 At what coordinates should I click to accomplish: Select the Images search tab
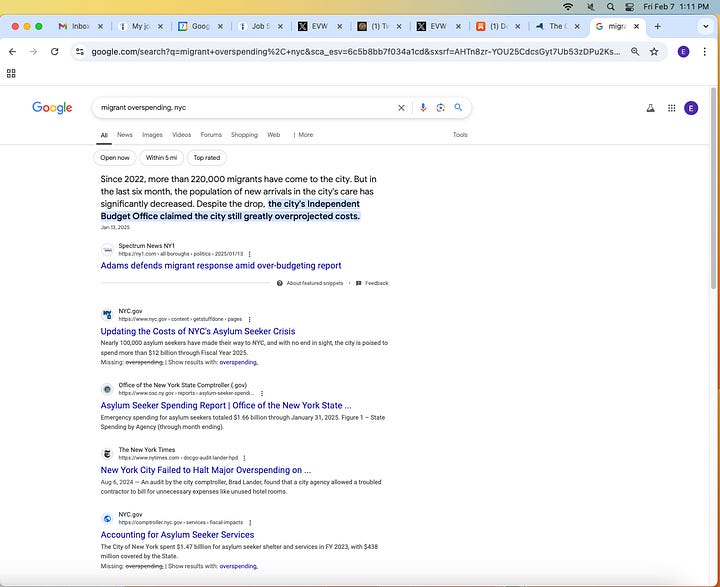[x=152, y=135]
